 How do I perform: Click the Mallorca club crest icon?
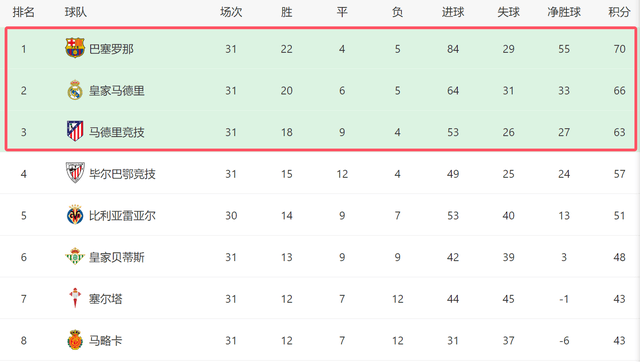click(75, 340)
